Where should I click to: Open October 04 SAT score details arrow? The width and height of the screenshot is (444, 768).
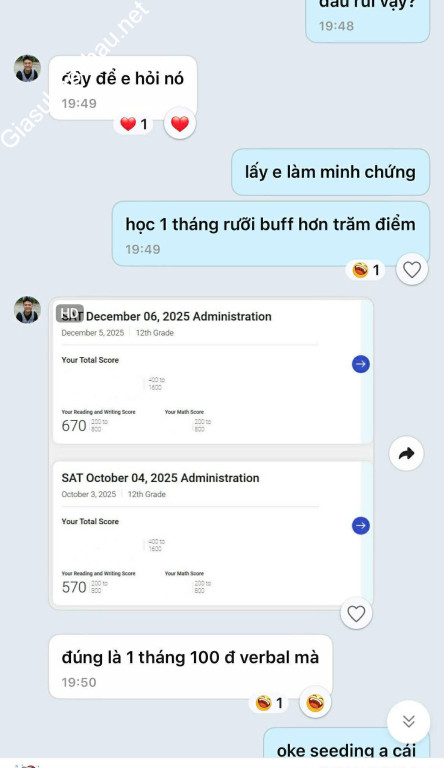click(361, 526)
